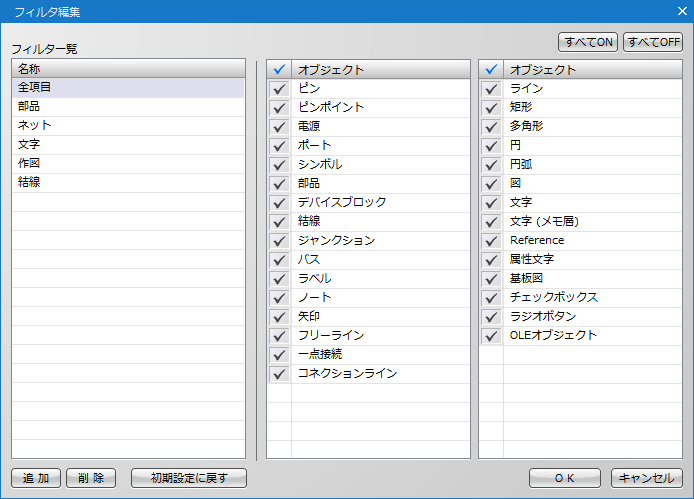Click the すべてON button

click(x=588, y=42)
